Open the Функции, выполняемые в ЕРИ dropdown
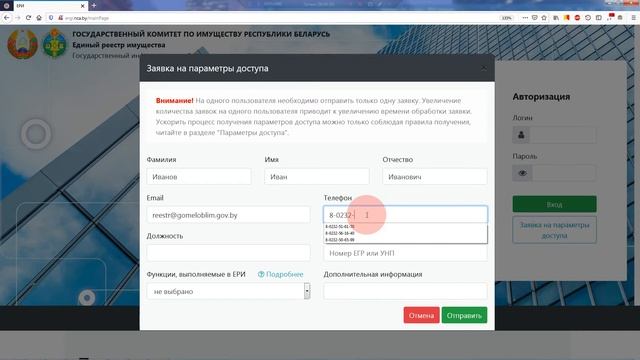640x360 pixels. (228, 291)
